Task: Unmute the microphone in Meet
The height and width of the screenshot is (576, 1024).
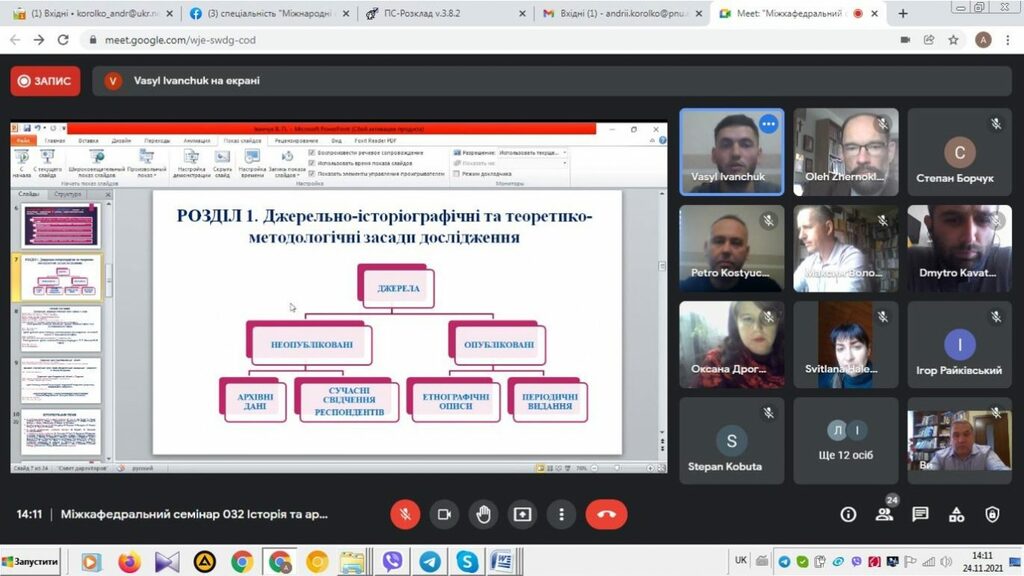Action: coord(405,514)
